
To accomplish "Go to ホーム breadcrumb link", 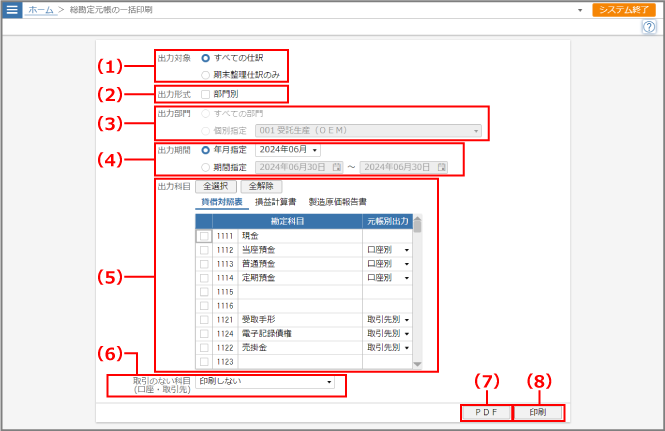I will pyautogui.click(x=41, y=9).
